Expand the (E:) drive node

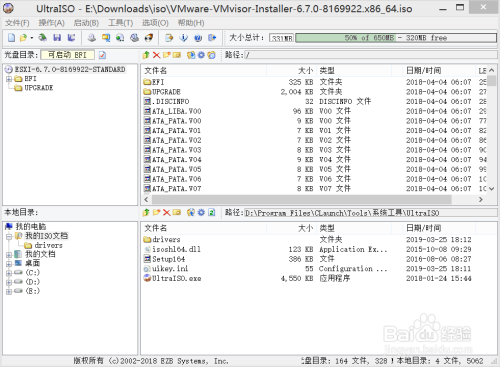pyautogui.click(x=9, y=292)
